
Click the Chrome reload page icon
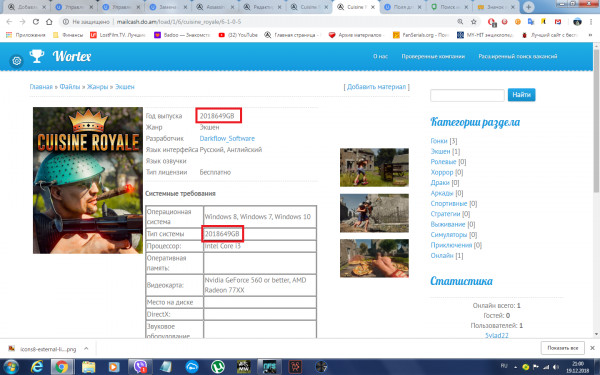pyautogui.click(x=36, y=22)
